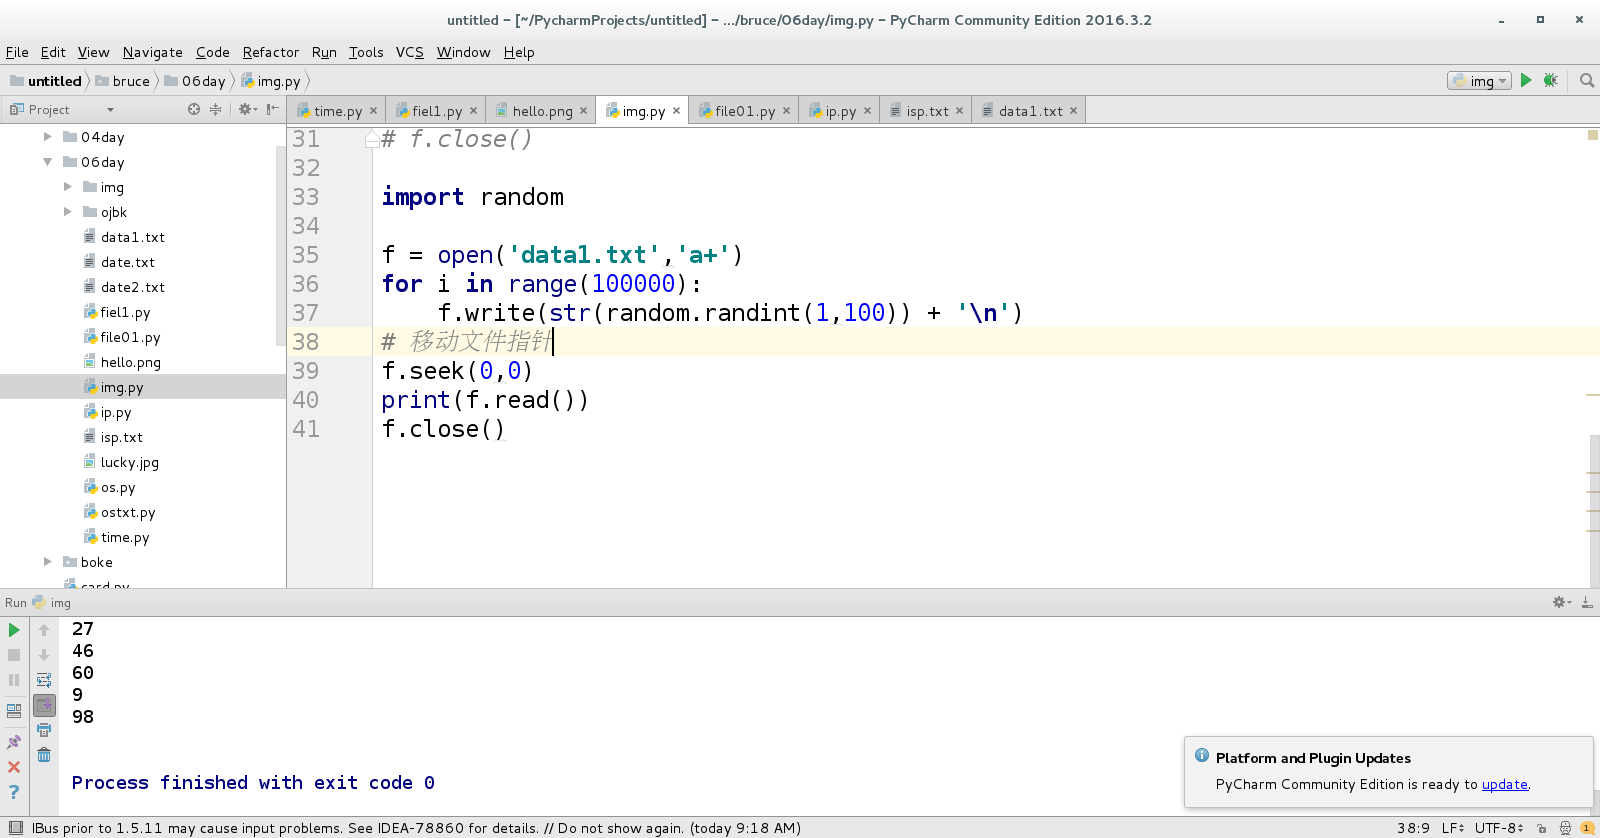Image resolution: width=1600 pixels, height=838 pixels.
Task: Click fold marker beside line 31
Action: coord(372,139)
